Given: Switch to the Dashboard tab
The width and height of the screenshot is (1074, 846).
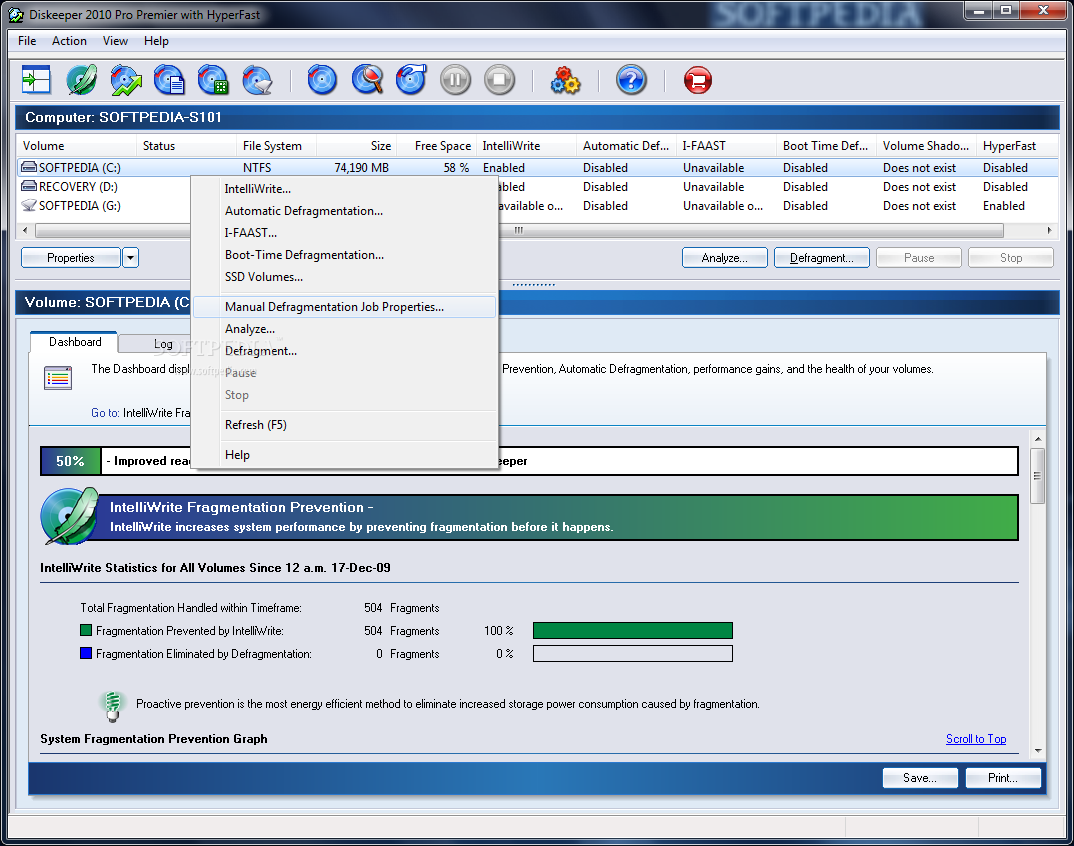Looking at the screenshot, I should pyautogui.click(x=75, y=342).
